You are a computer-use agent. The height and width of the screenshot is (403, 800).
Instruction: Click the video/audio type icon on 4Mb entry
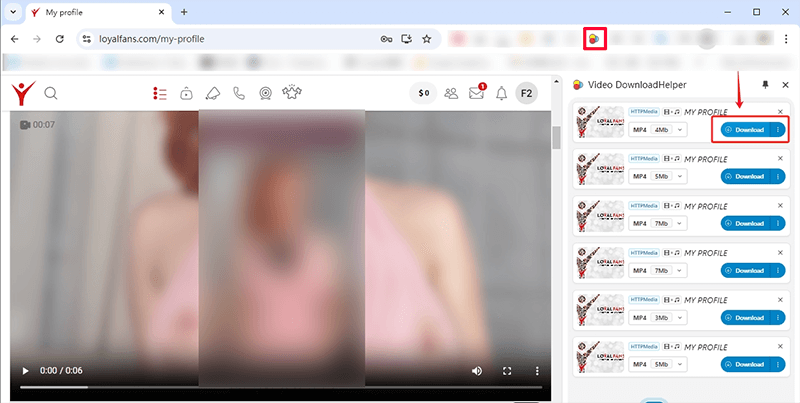672,112
